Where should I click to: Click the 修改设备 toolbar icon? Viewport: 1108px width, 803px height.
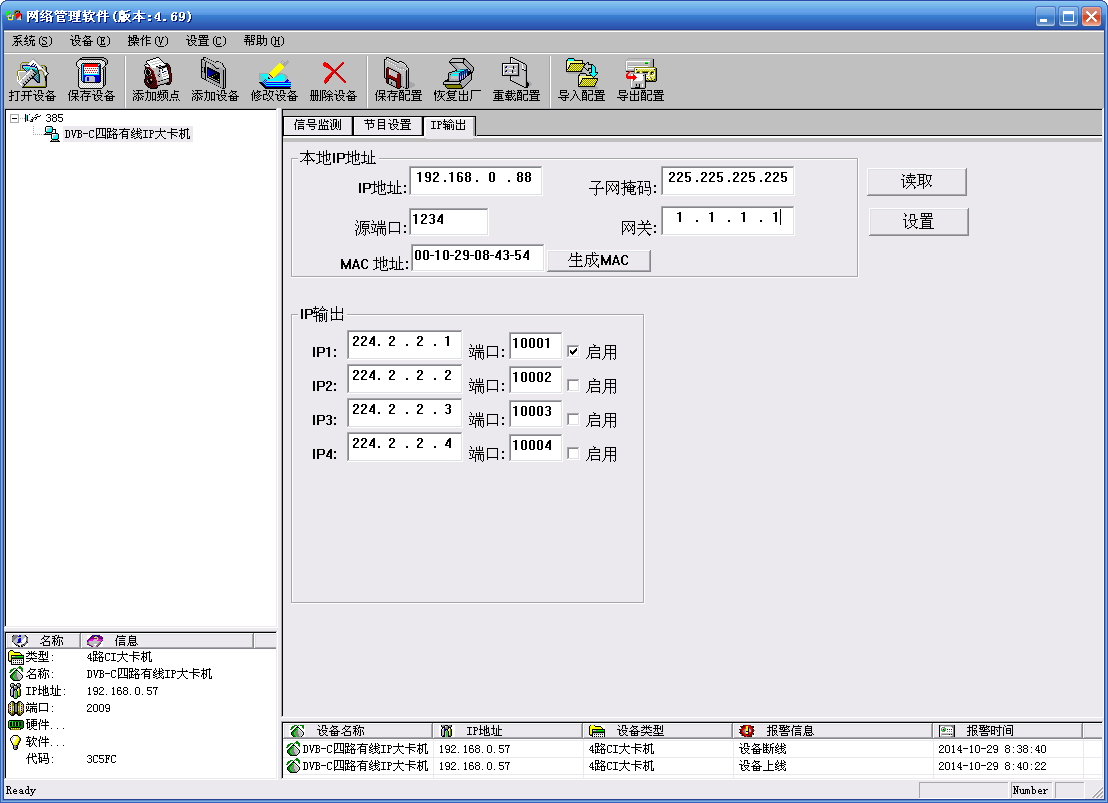(x=274, y=74)
